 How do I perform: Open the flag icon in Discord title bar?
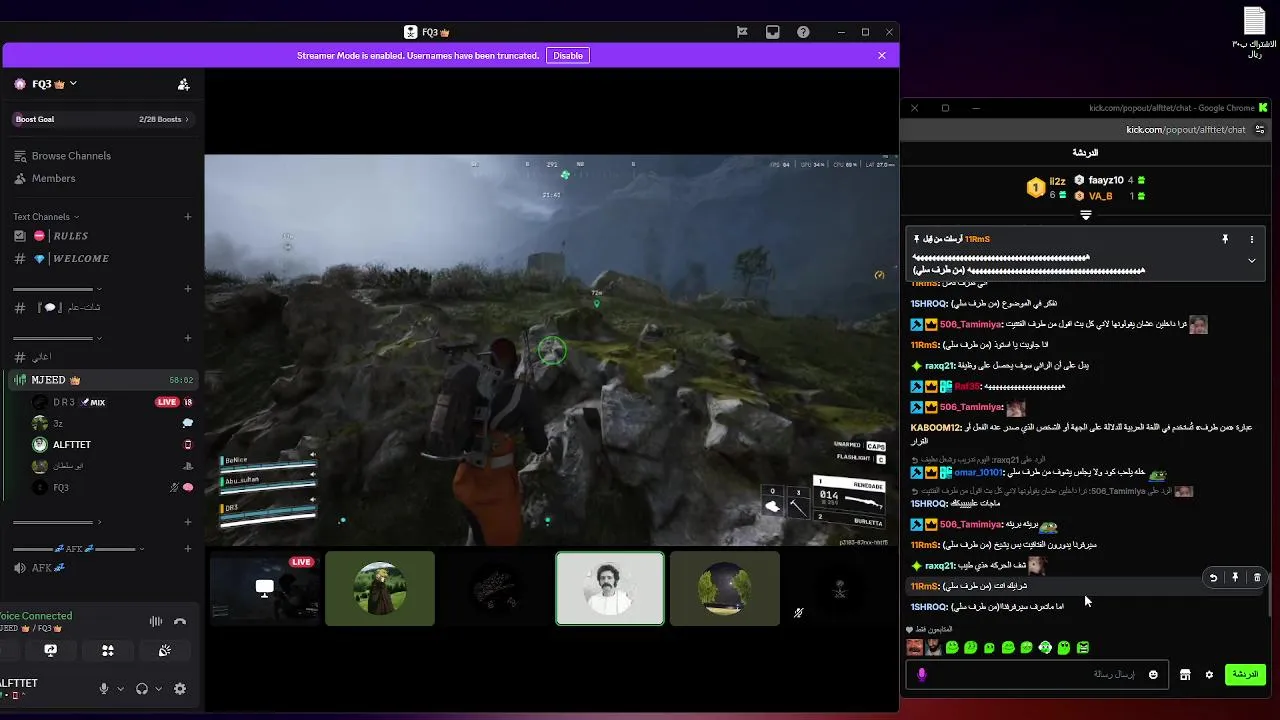[742, 32]
